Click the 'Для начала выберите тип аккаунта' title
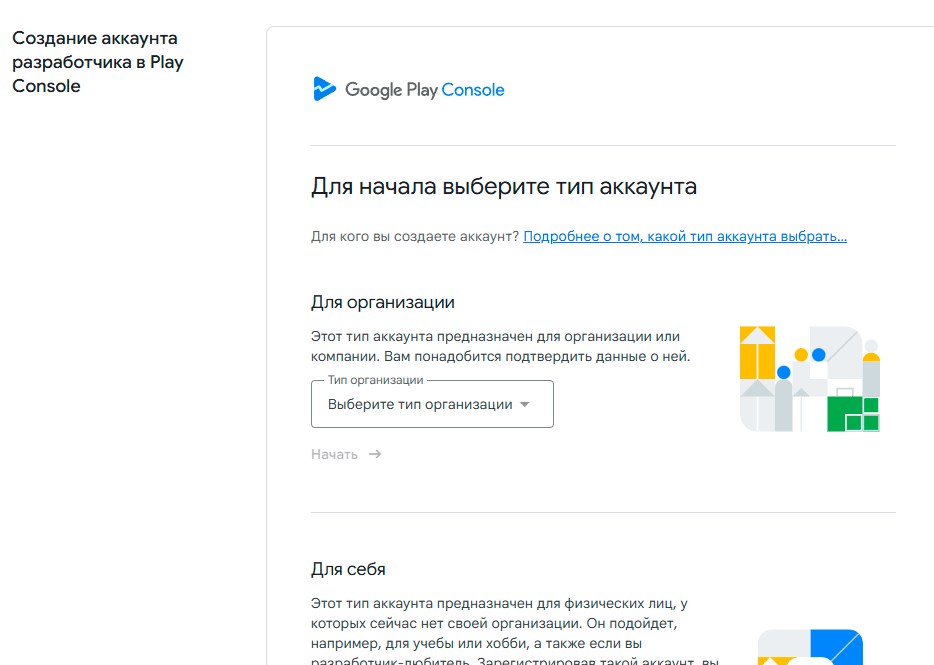This screenshot has height=665, width=934. (503, 187)
